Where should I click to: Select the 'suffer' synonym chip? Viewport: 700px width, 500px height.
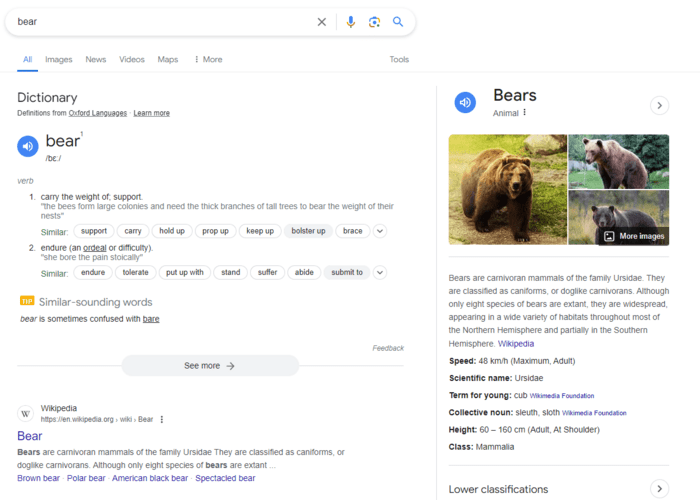pyautogui.click(x=267, y=272)
